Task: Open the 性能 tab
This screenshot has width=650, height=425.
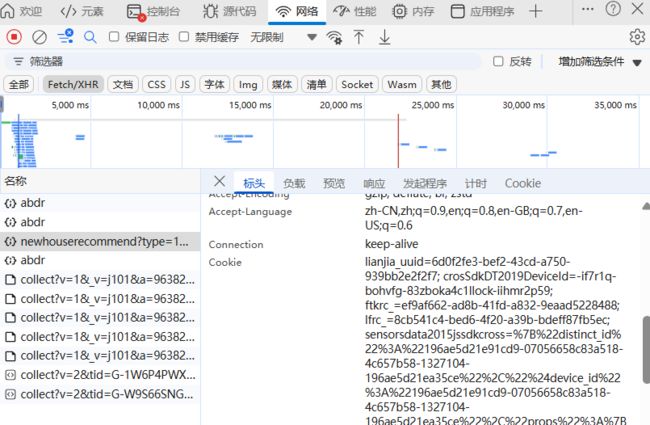Action: [354, 11]
